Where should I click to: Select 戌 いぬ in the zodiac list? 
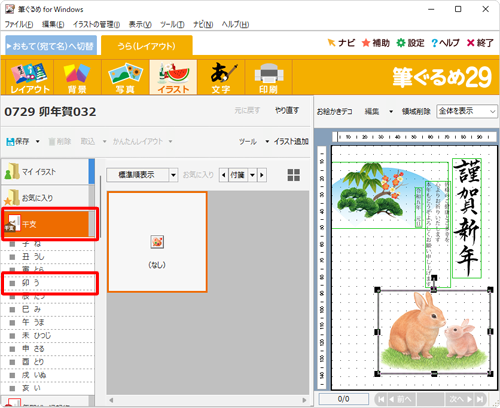tap(48, 375)
